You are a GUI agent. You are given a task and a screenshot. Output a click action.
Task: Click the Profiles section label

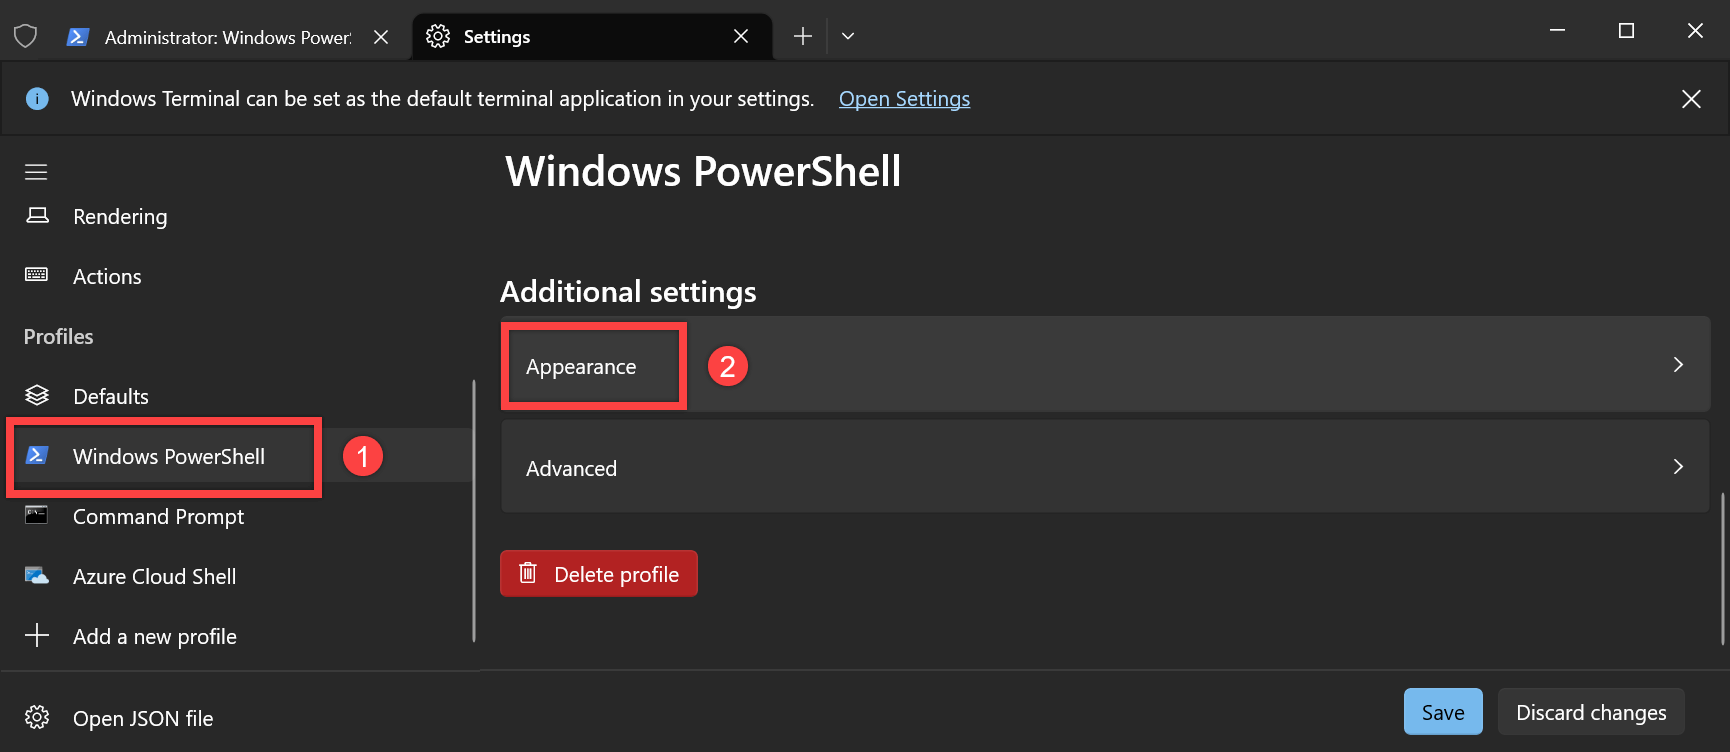pyautogui.click(x=59, y=336)
